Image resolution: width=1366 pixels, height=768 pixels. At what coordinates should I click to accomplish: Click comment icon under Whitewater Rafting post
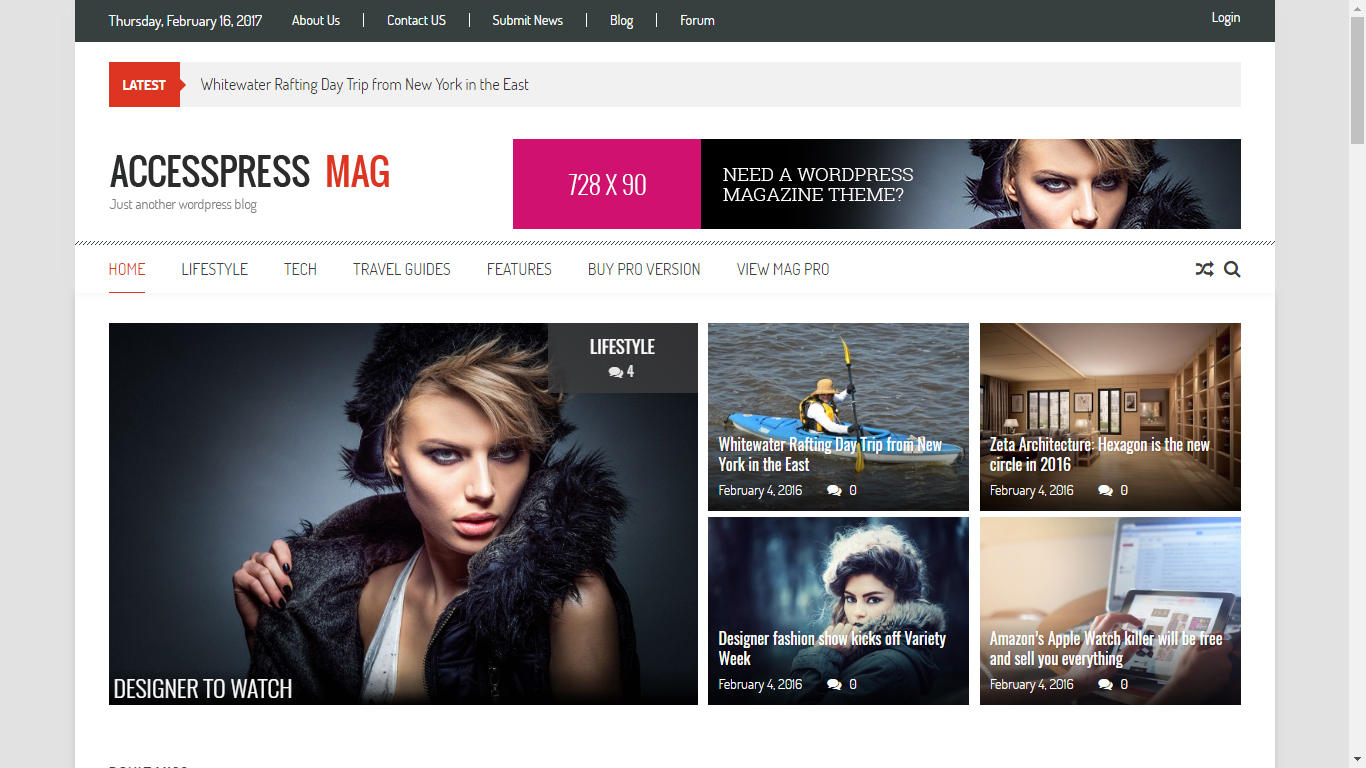click(834, 490)
